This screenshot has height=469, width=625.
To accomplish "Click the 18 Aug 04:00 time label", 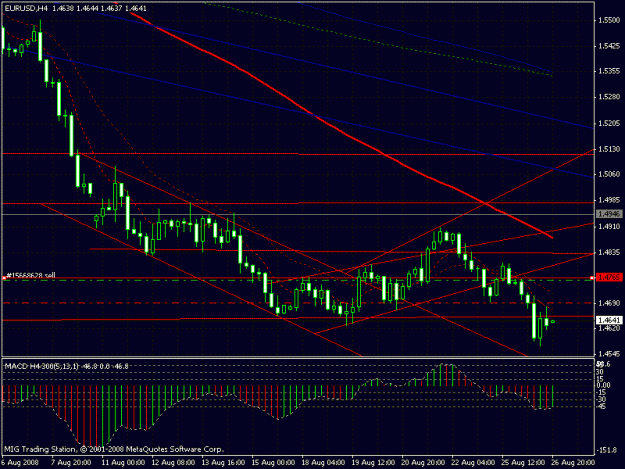I will 323,462.
